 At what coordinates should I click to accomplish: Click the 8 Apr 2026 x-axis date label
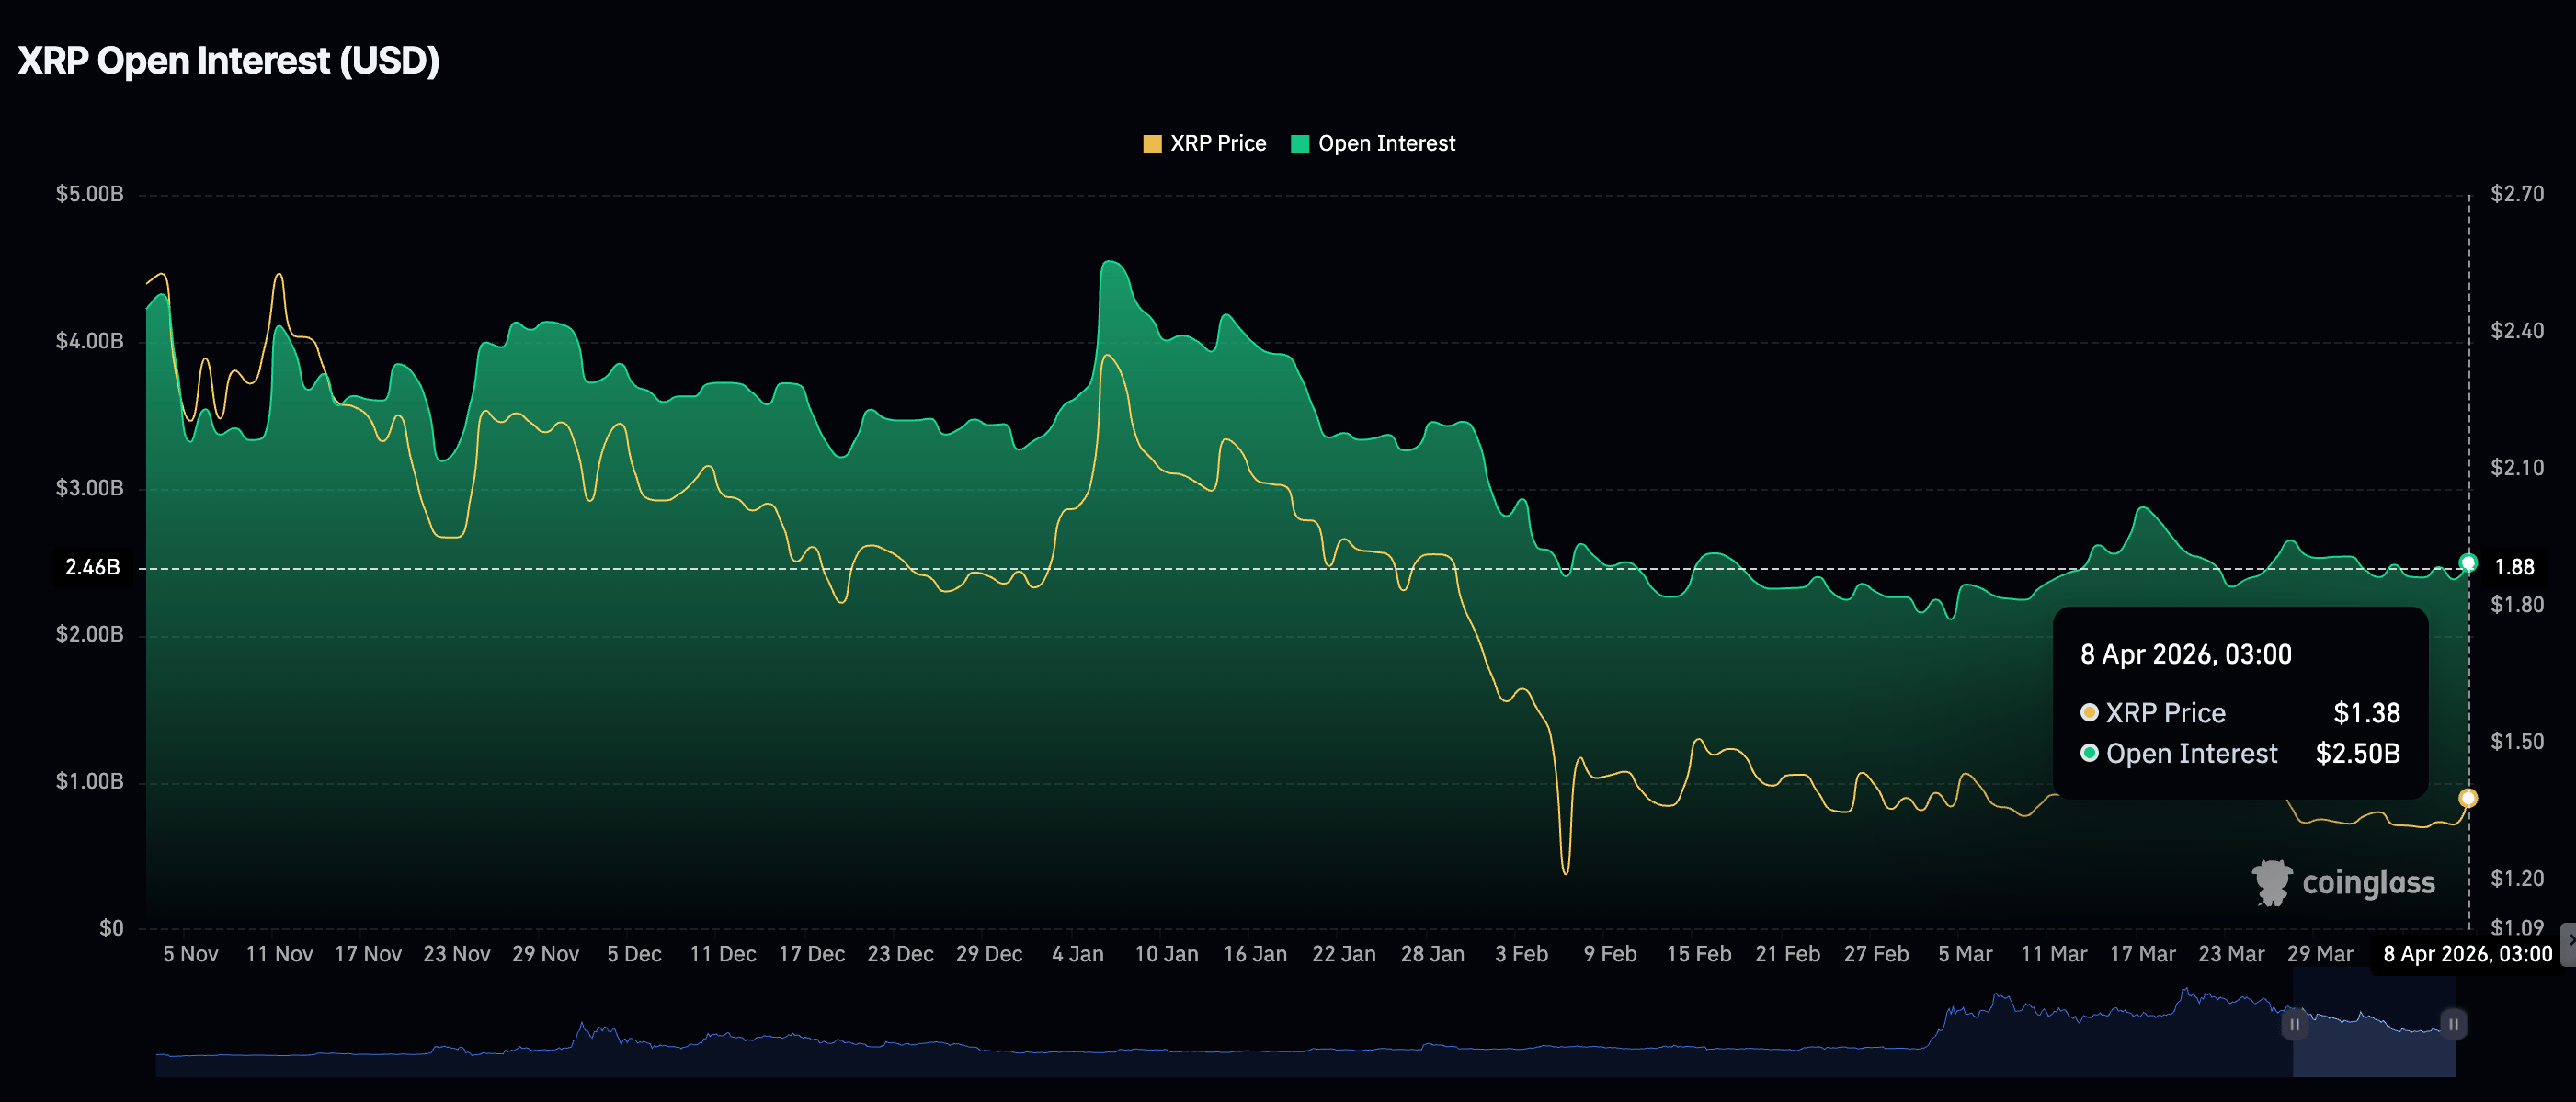(2467, 954)
